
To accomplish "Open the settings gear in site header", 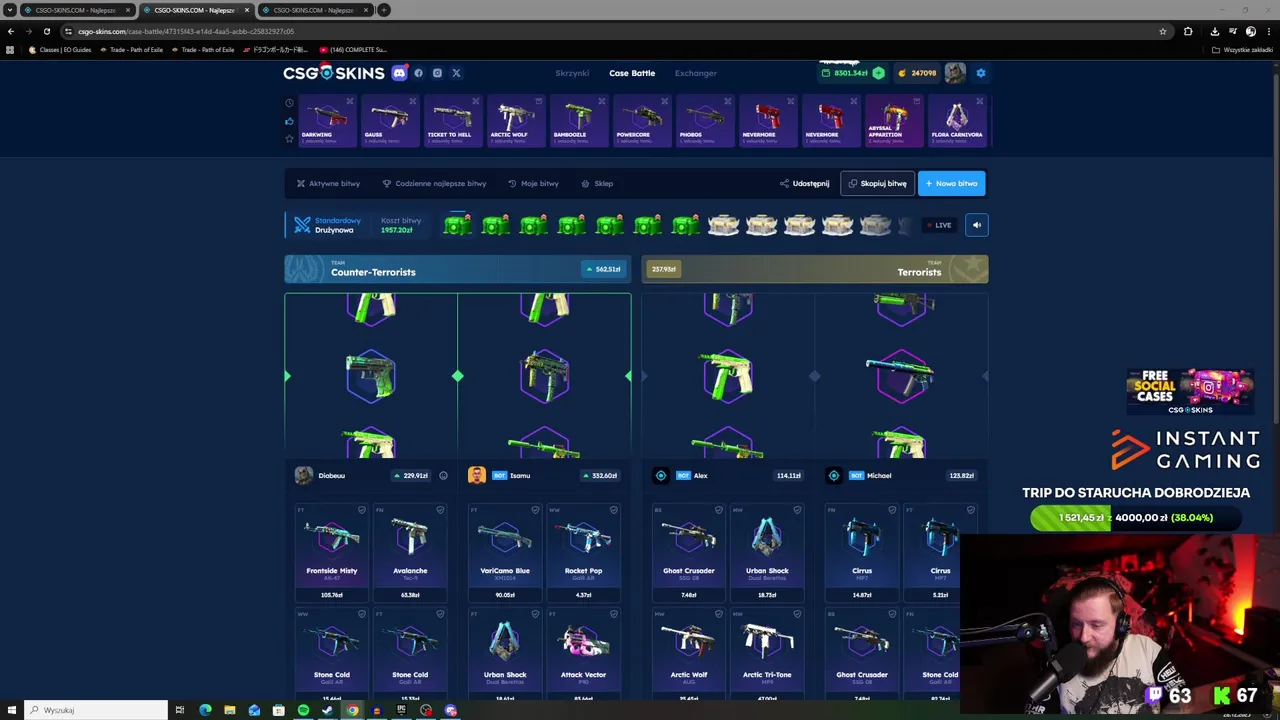I will coord(981,73).
